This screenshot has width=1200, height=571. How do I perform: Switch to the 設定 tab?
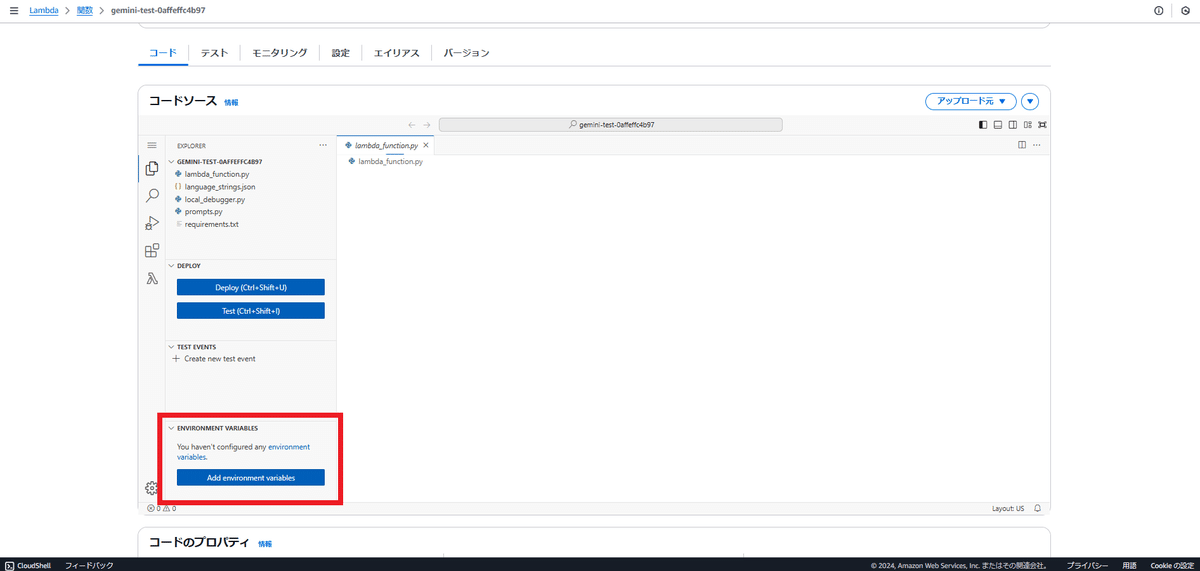[341, 52]
